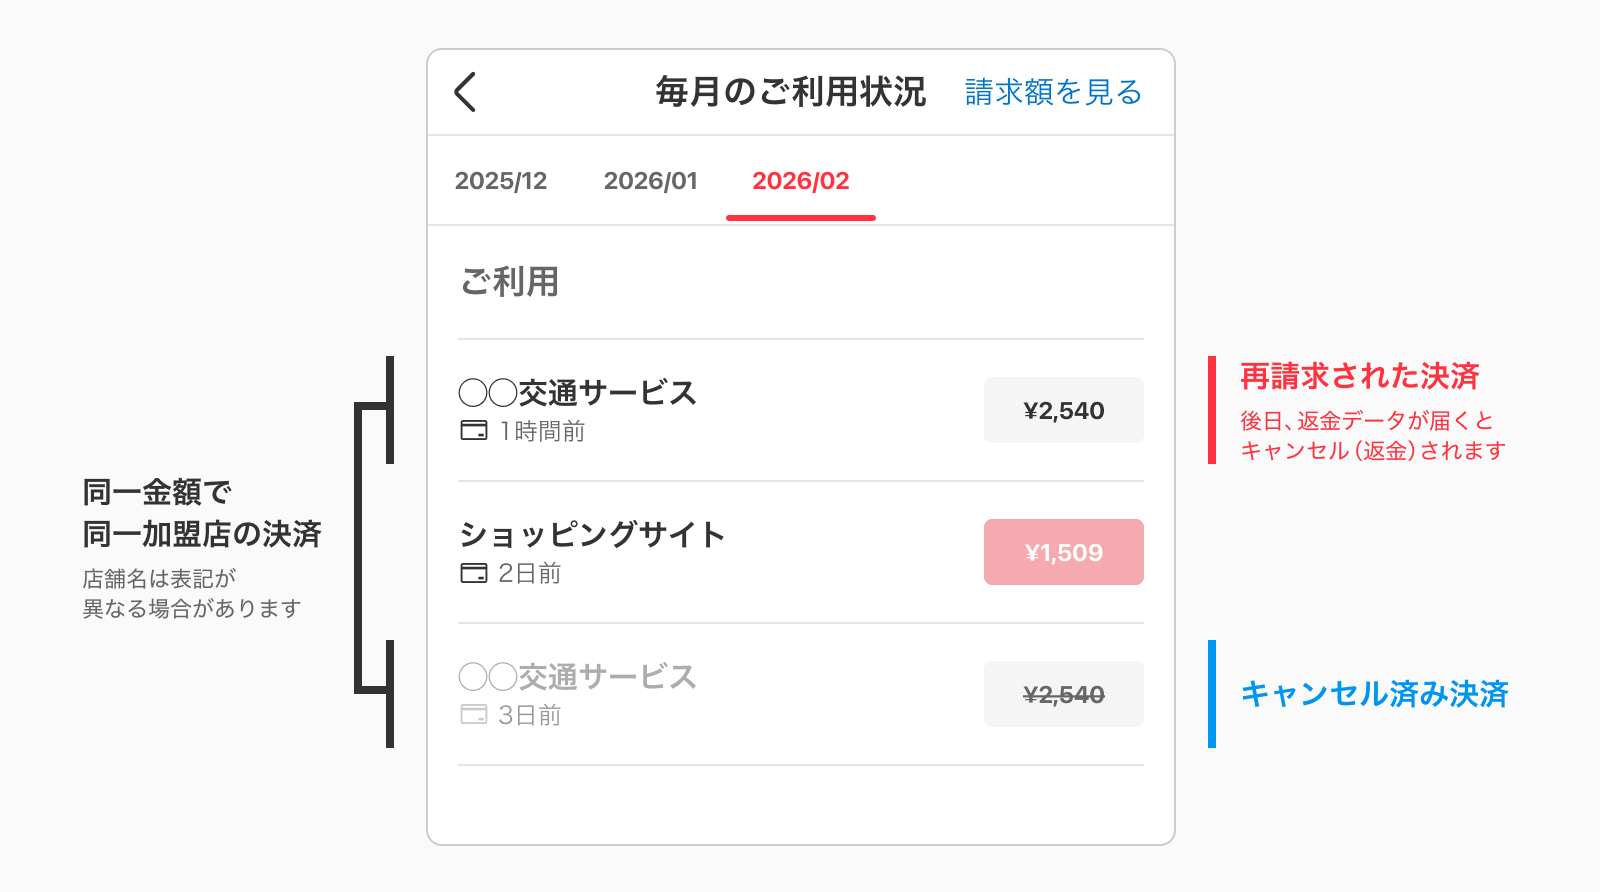Click wallet icon beside 1時間前
The height and width of the screenshot is (892, 1600).
pos(474,431)
